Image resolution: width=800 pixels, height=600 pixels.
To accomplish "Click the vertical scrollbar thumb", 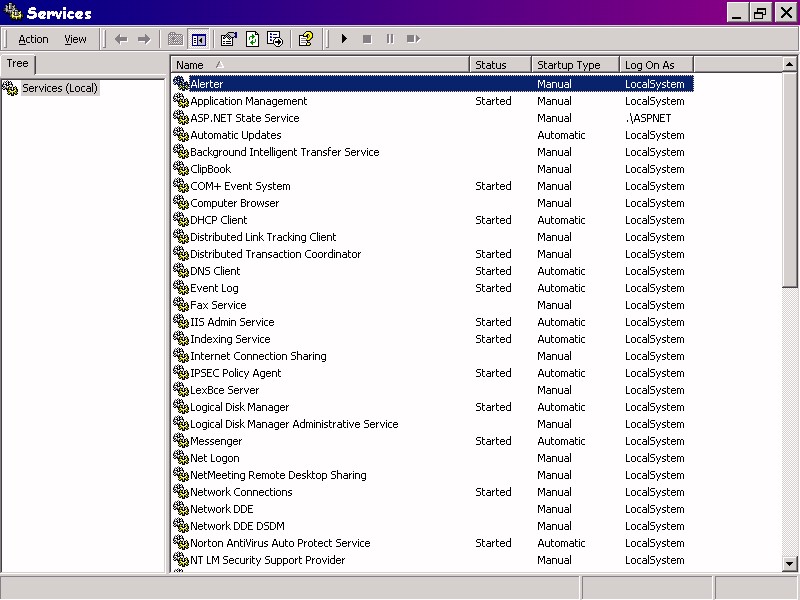I will point(789,180).
